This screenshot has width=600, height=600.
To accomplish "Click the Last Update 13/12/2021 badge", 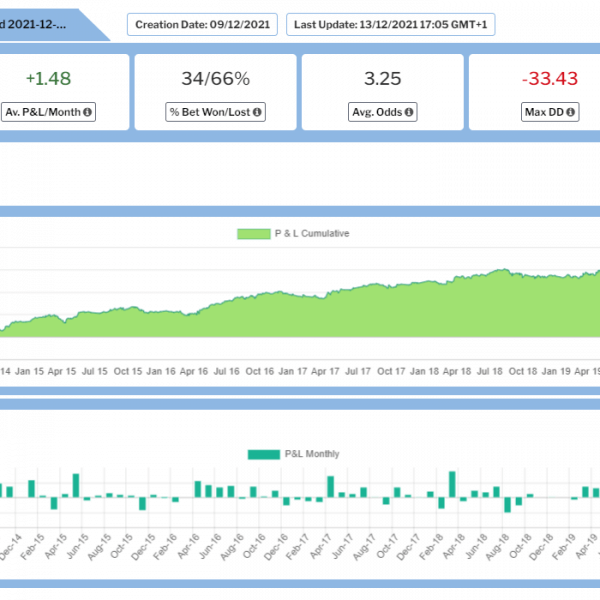I will (x=391, y=24).
